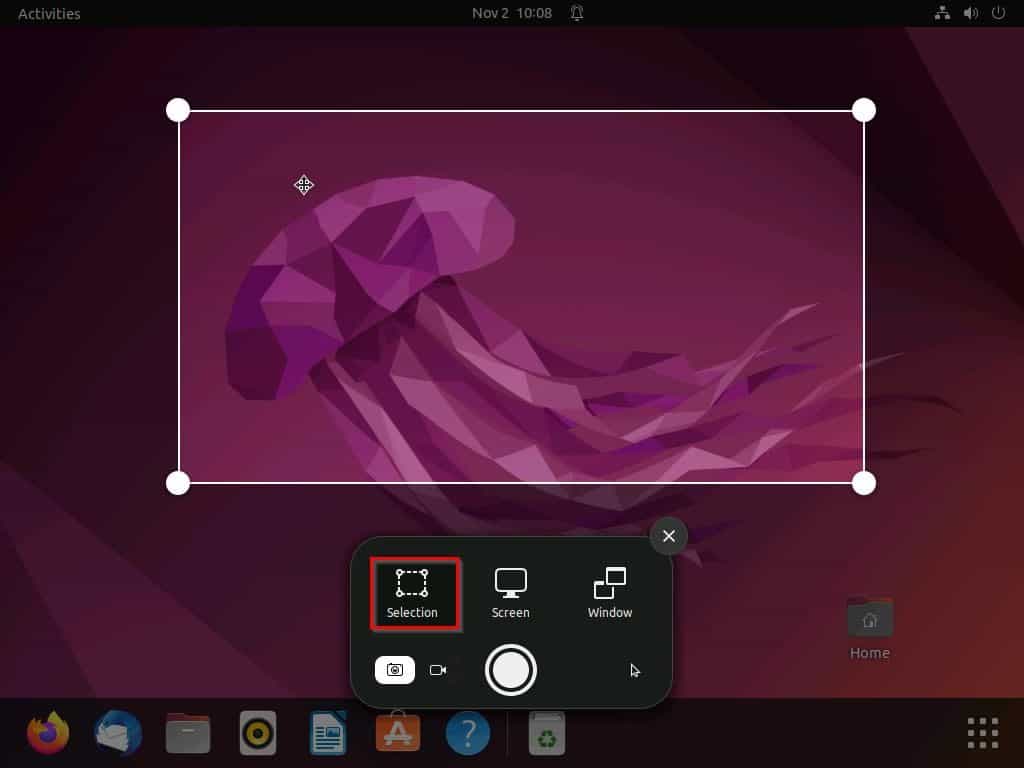This screenshot has width=1024, height=768.
Task: Open the Help application
Action: coord(468,733)
